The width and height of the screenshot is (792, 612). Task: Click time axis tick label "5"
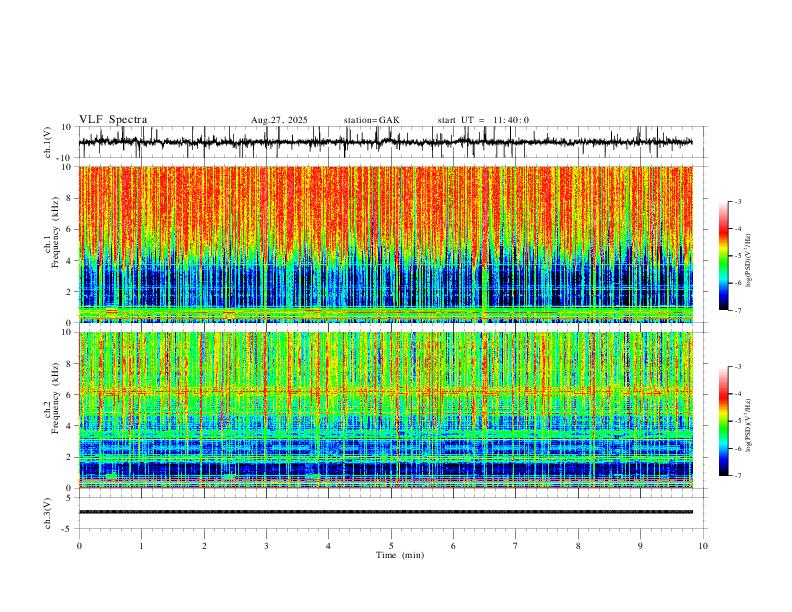(x=391, y=546)
